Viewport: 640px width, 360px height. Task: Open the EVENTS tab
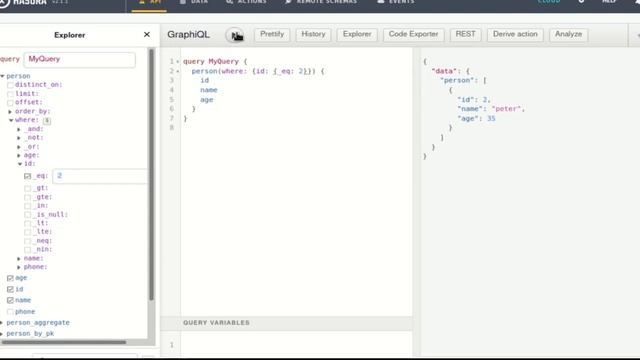[396, 2]
